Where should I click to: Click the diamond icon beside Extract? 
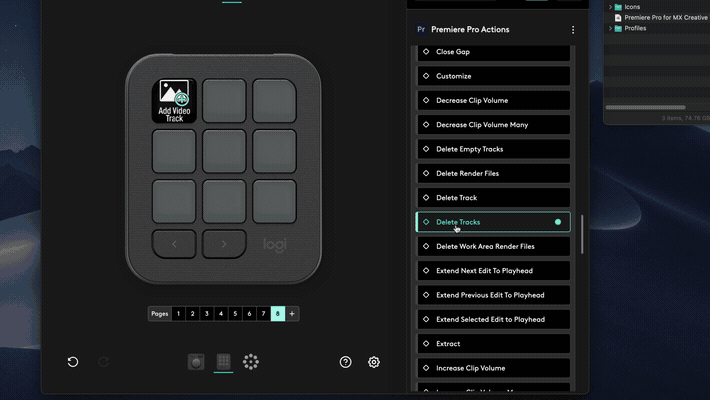pyautogui.click(x=426, y=343)
